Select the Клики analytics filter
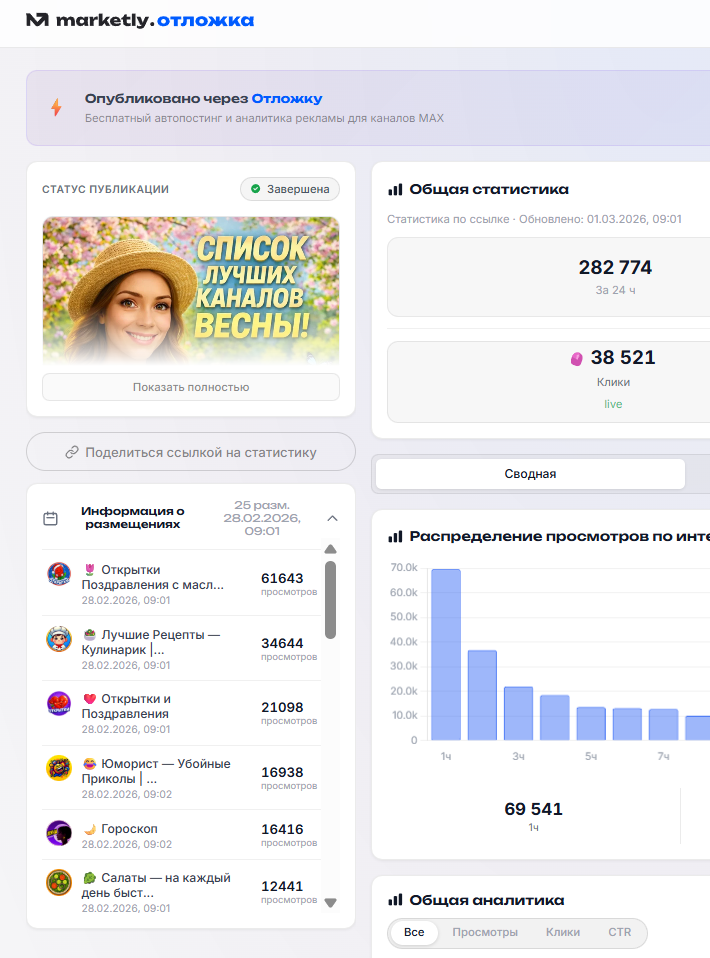The height and width of the screenshot is (958, 710). pyautogui.click(x=563, y=932)
